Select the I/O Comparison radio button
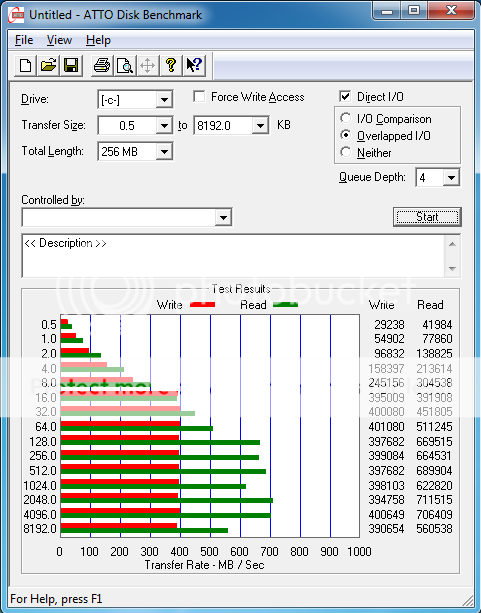The image size is (481, 613). [346, 118]
